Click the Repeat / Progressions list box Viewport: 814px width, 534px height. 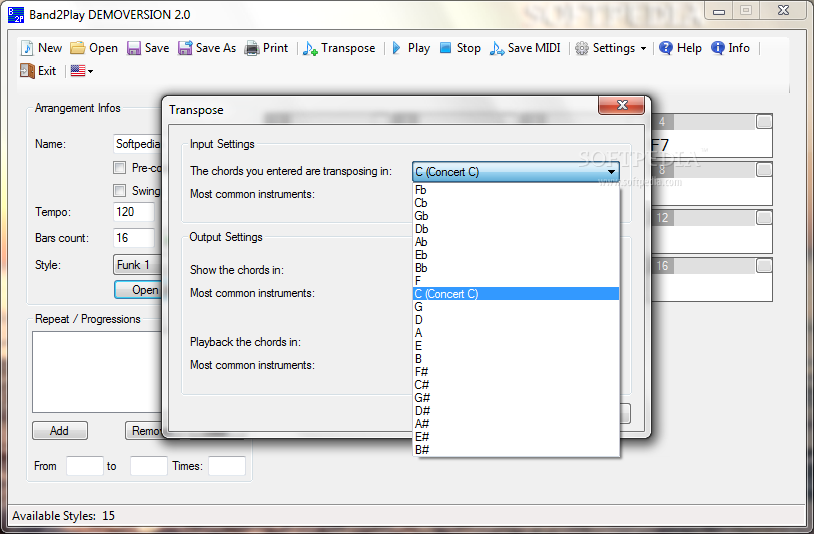pyautogui.click(x=98, y=372)
